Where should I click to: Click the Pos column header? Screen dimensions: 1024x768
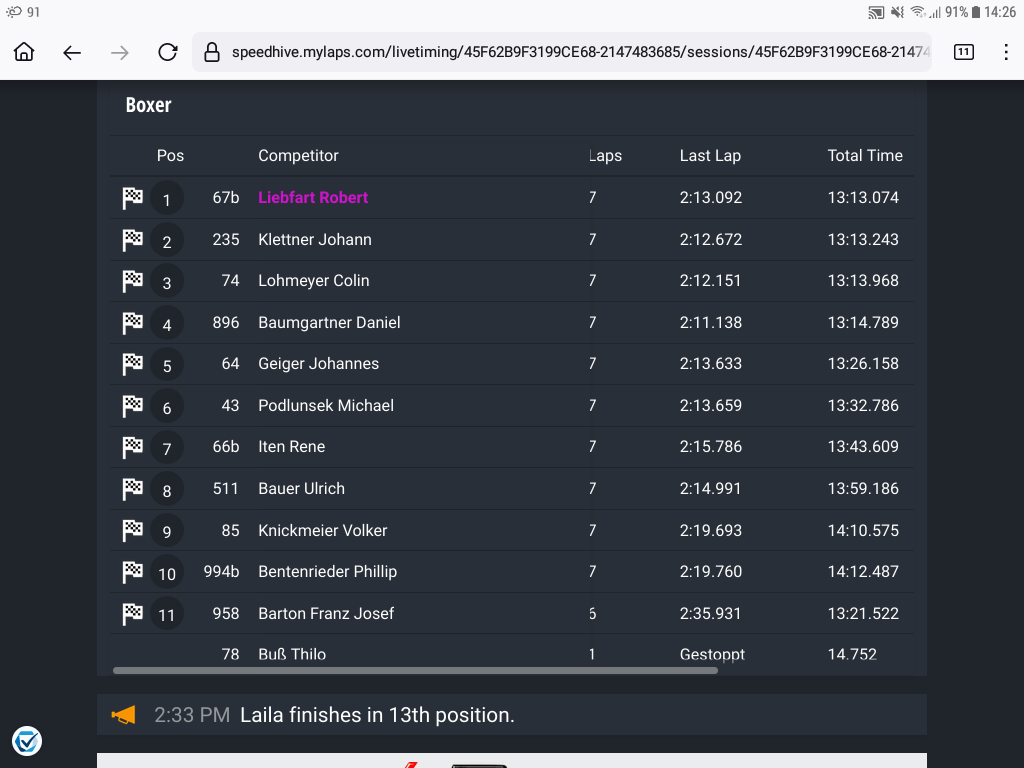tap(170, 156)
